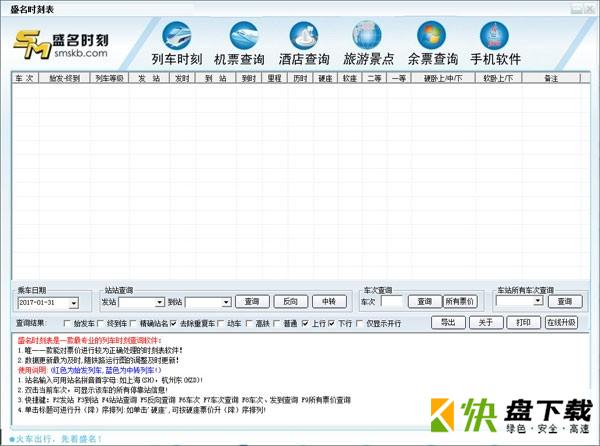The image size is (600, 446).
Task: Sort by 发站 column header
Action: pos(149,78)
